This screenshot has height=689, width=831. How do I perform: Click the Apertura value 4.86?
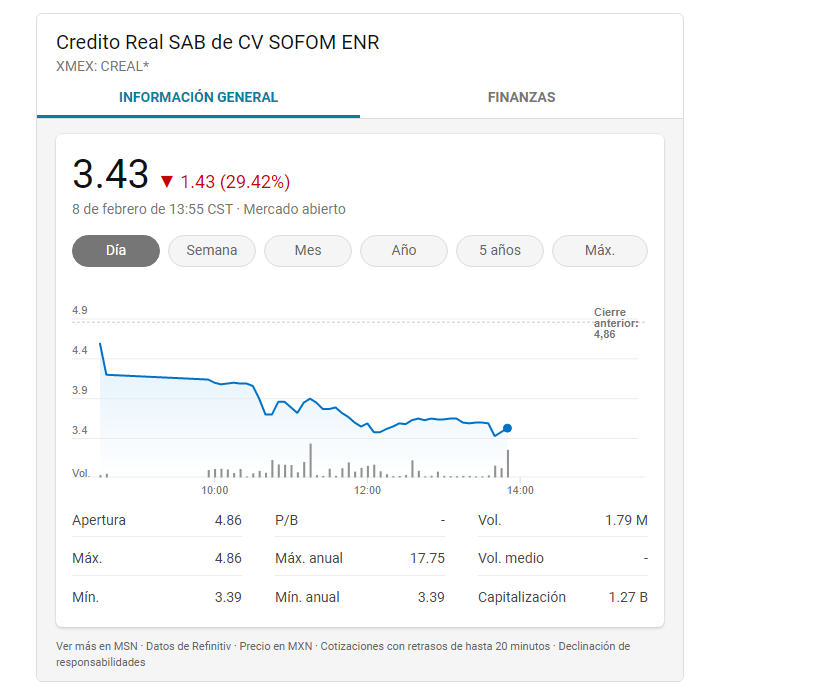pyautogui.click(x=226, y=520)
